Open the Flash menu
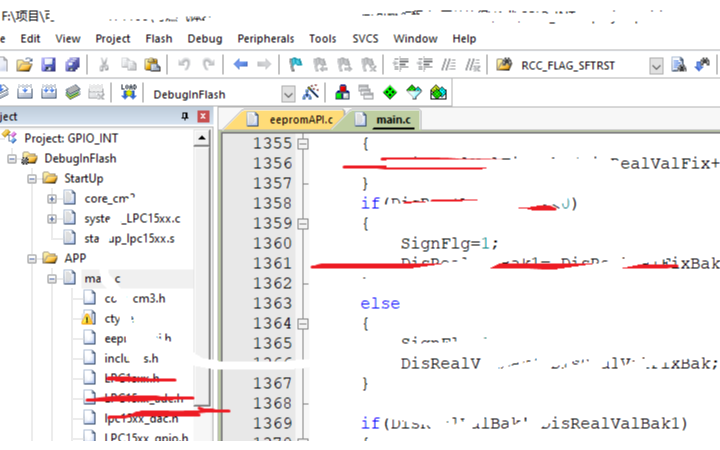This screenshot has width=720, height=450. (159, 39)
